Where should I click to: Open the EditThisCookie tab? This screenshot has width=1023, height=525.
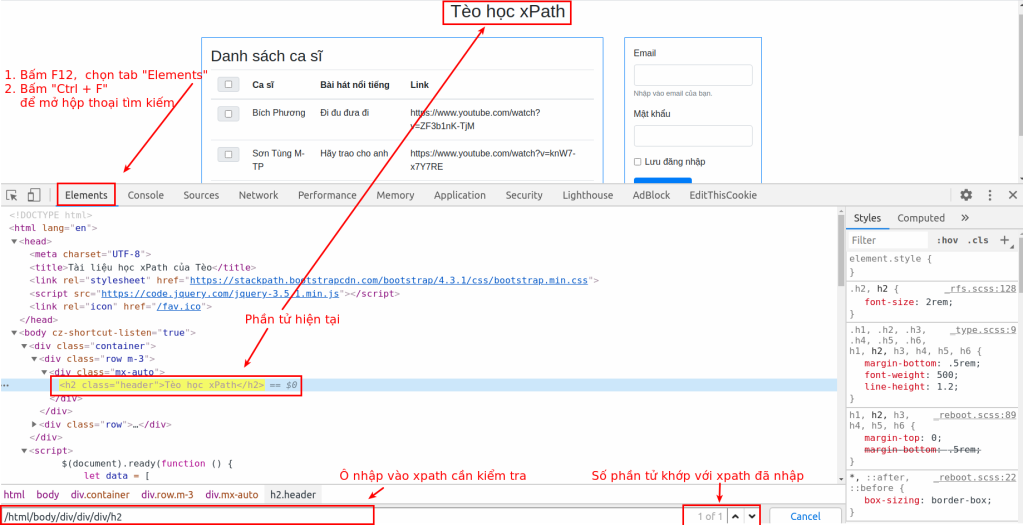click(x=723, y=195)
